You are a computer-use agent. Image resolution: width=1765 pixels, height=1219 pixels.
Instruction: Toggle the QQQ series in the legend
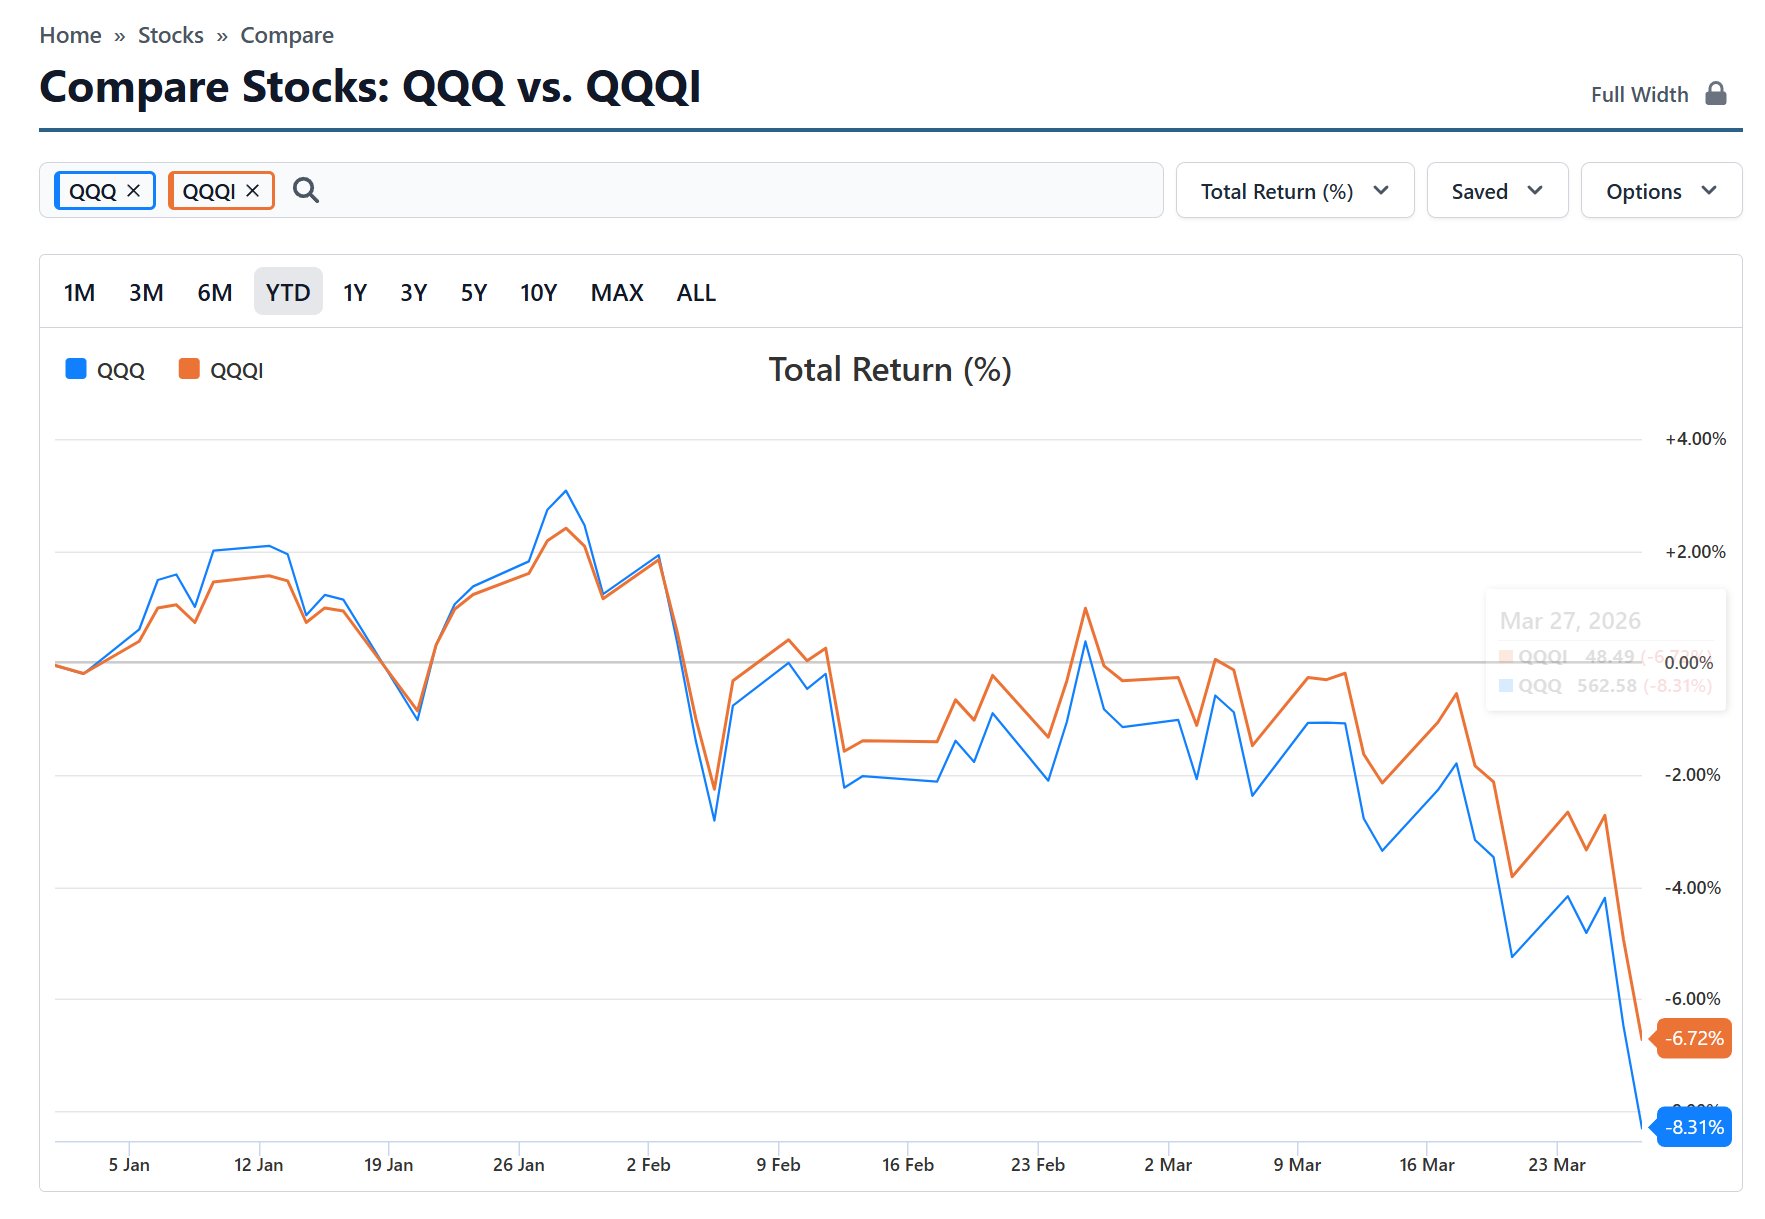120,371
